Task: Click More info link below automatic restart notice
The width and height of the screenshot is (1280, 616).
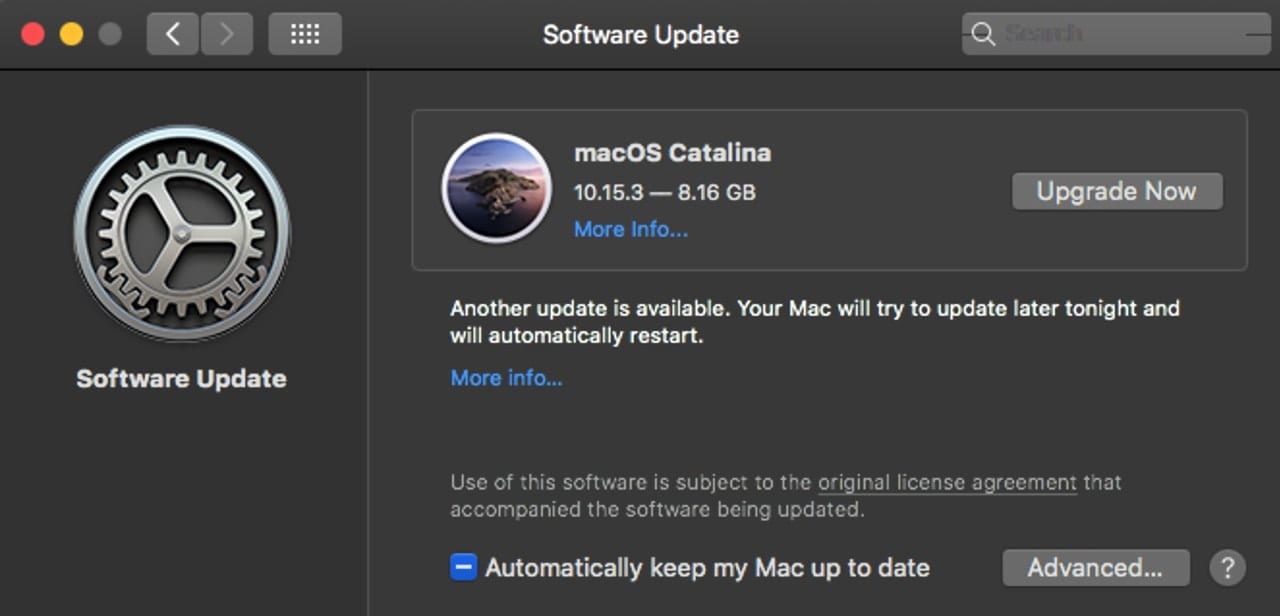Action: [506, 378]
